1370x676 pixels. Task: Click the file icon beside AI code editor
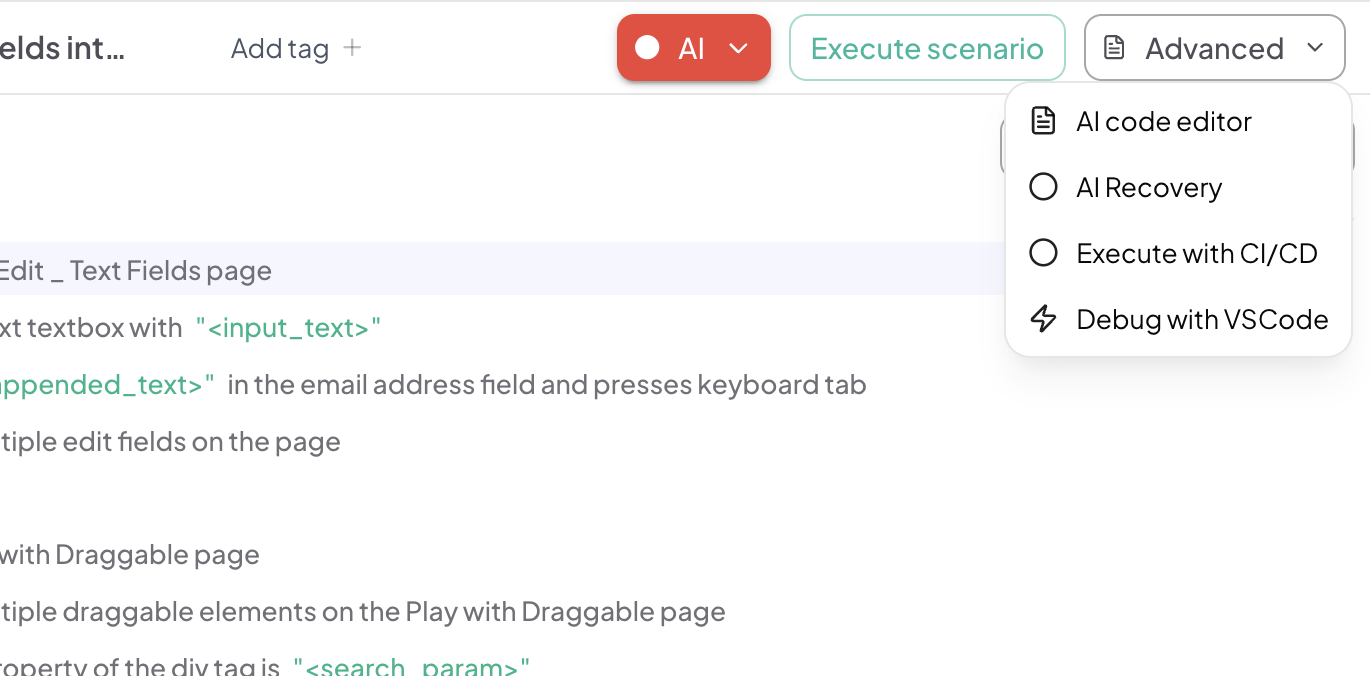pos(1043,121)
